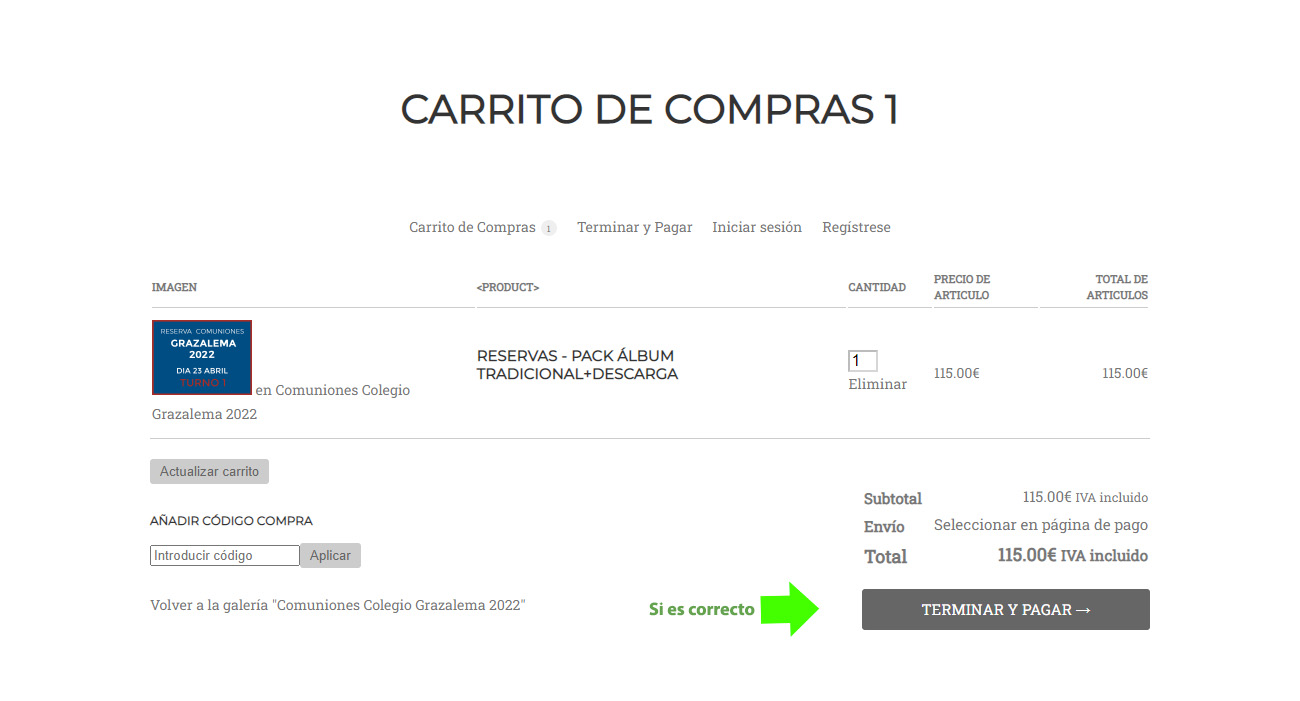Image resolution: width=1300 pixels, height=701 pixels.
Task: Apply the code with the Aplicar button
Action: pyautogui.click(x=330, y=555)
